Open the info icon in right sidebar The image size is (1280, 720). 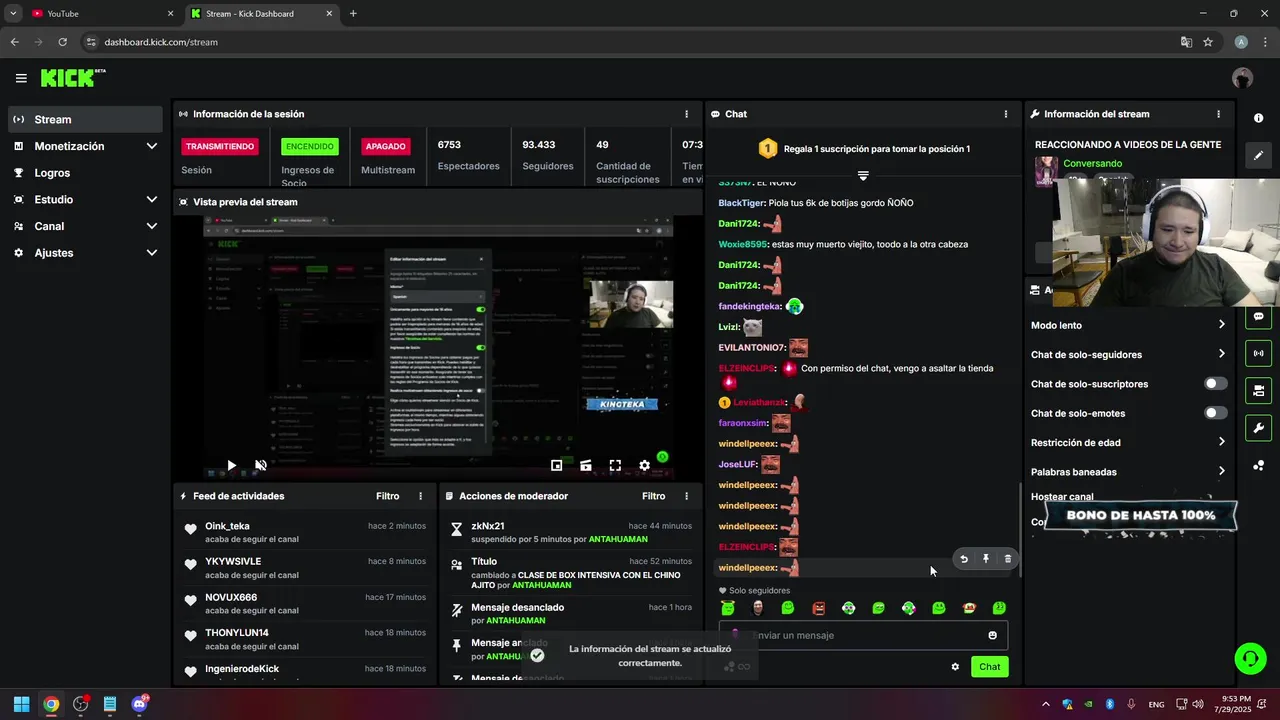(1258, 118)
